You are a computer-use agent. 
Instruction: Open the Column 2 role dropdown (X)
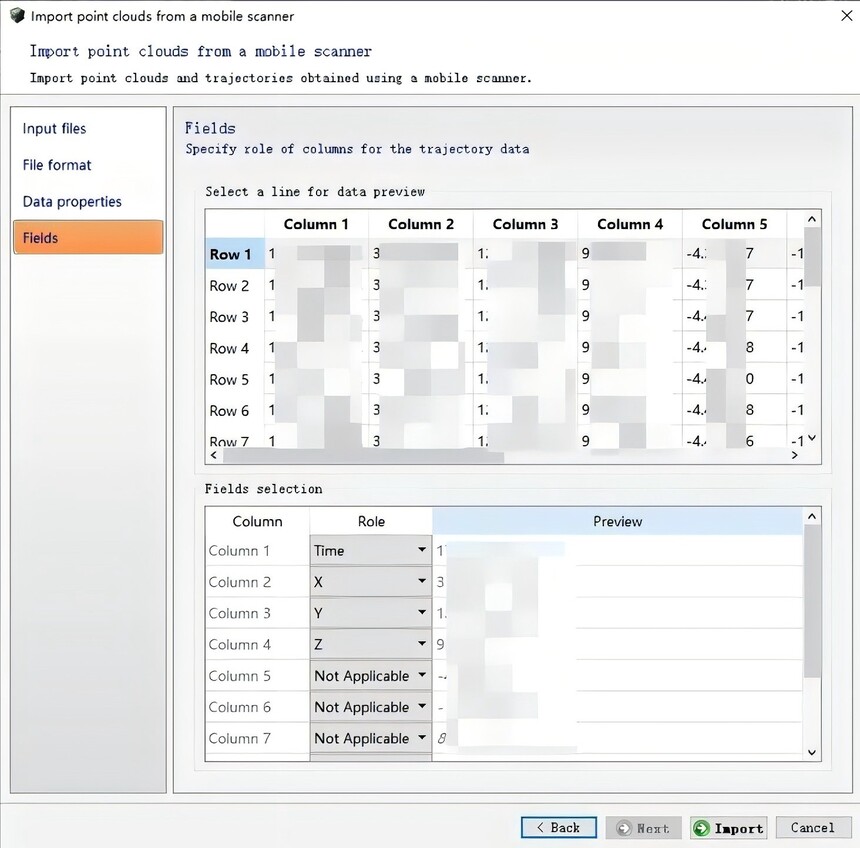click(371, 581)
